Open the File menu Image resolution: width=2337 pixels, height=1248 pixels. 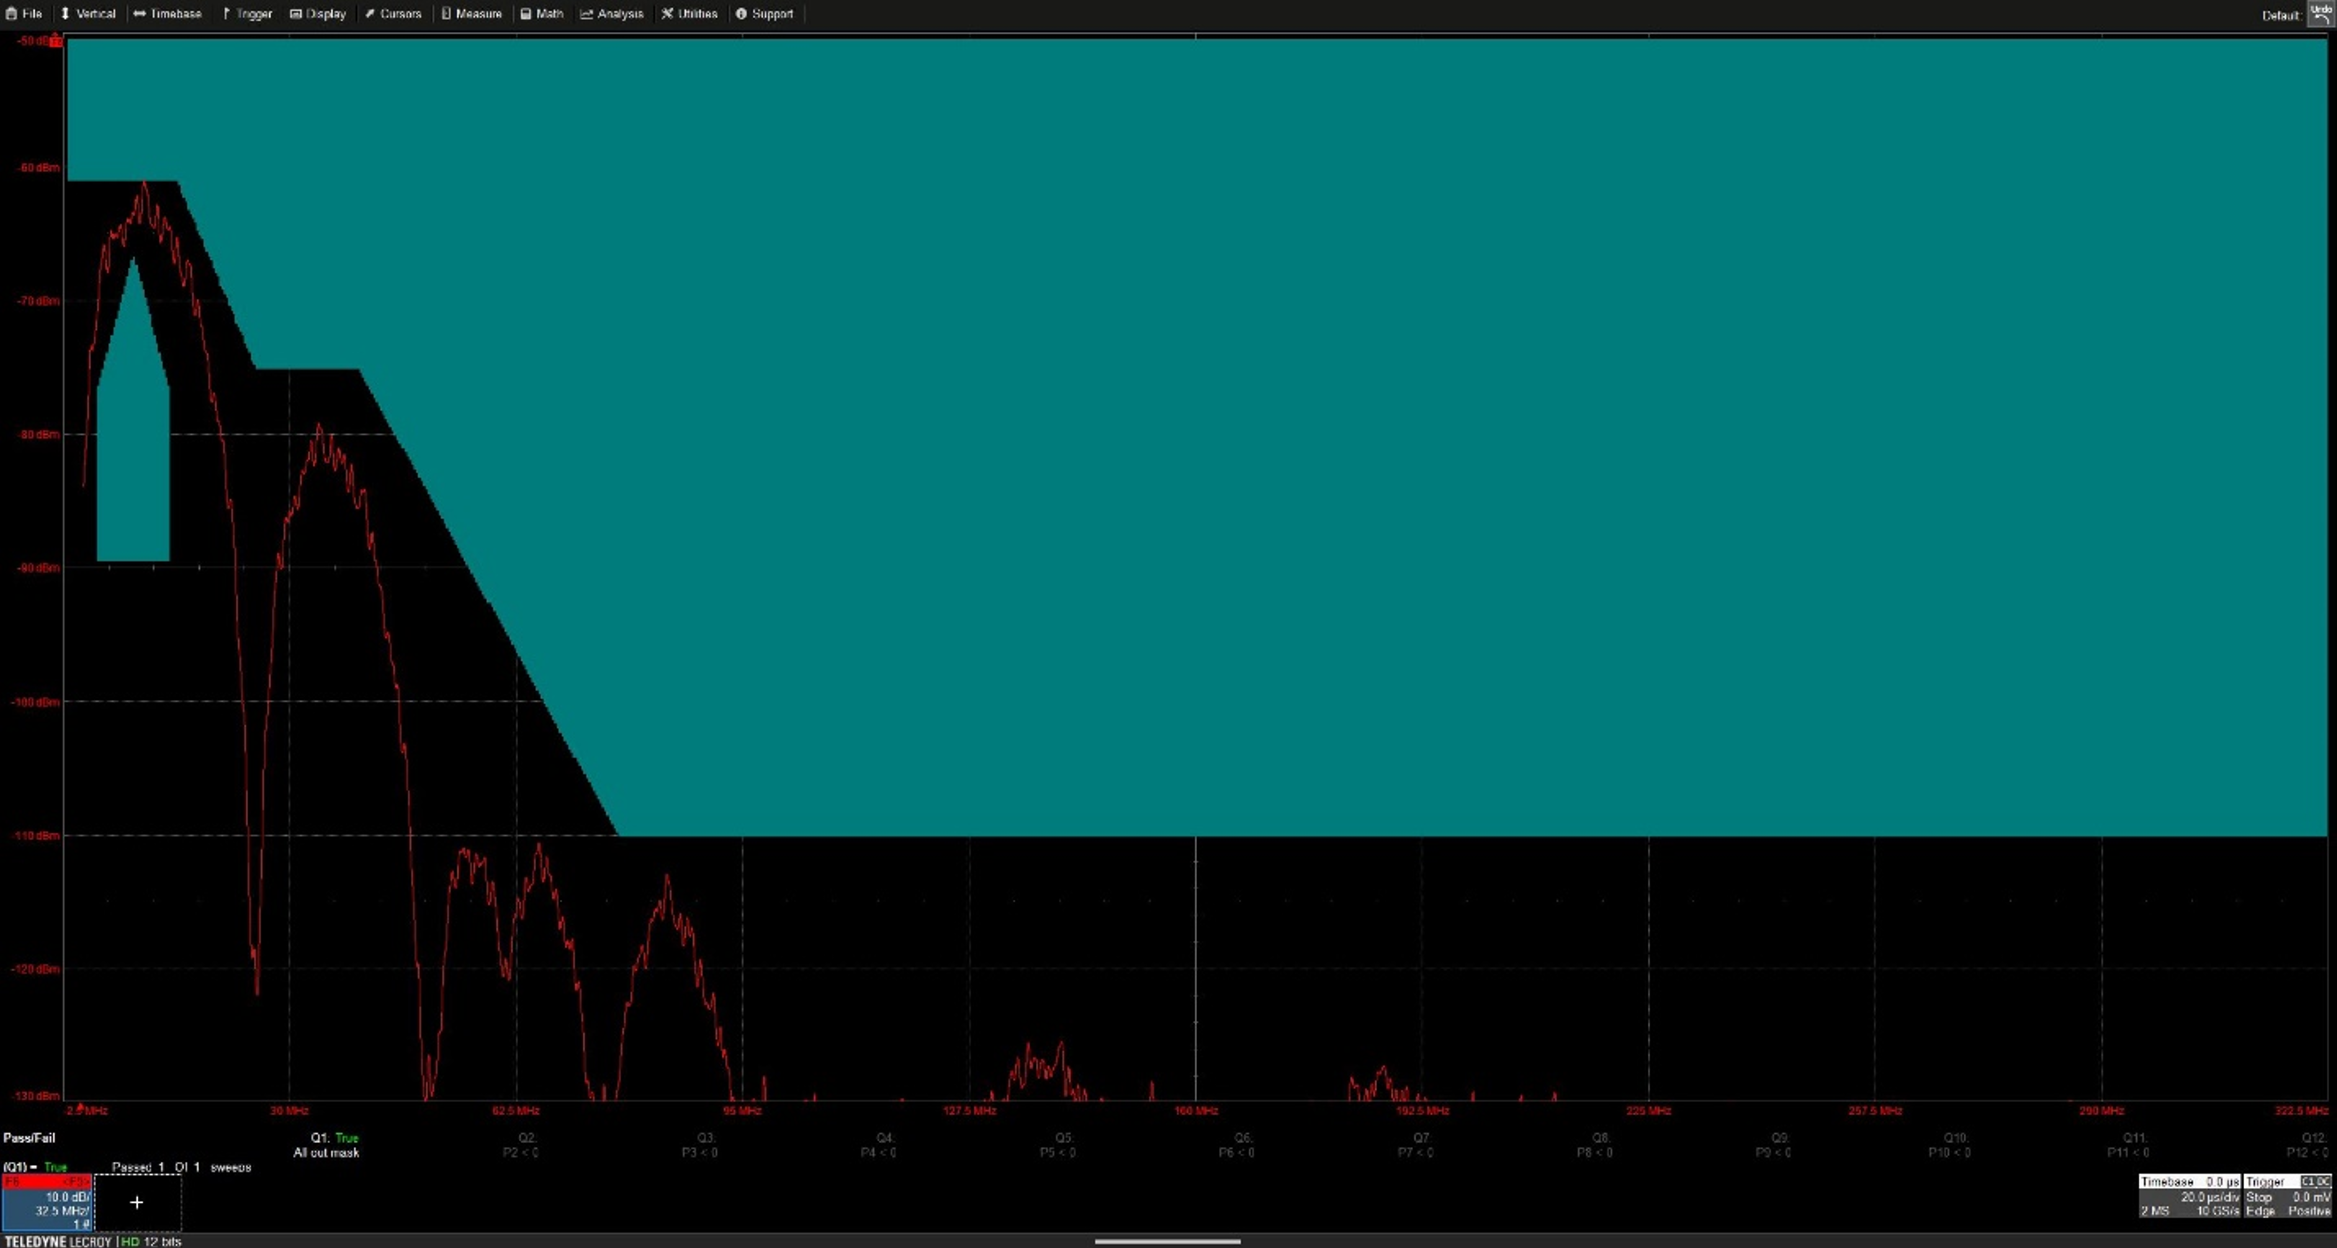24,14
